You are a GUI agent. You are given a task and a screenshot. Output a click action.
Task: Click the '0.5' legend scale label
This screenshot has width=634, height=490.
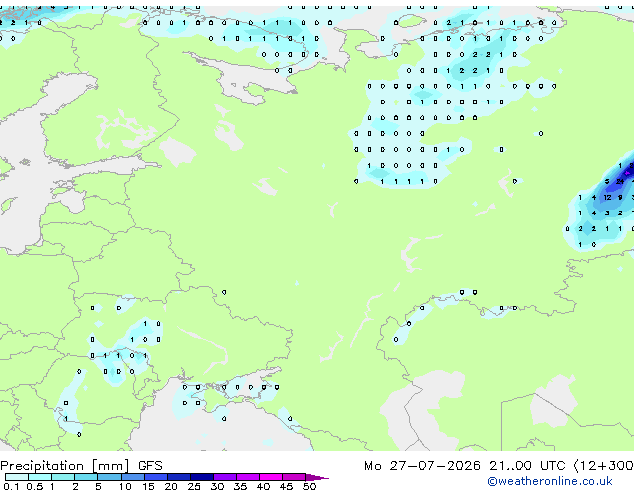(34, 486)
